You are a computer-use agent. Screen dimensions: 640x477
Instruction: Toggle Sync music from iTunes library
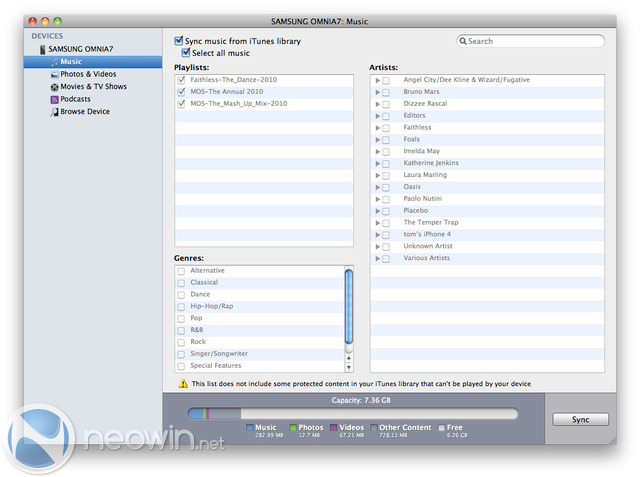(178, 41)
